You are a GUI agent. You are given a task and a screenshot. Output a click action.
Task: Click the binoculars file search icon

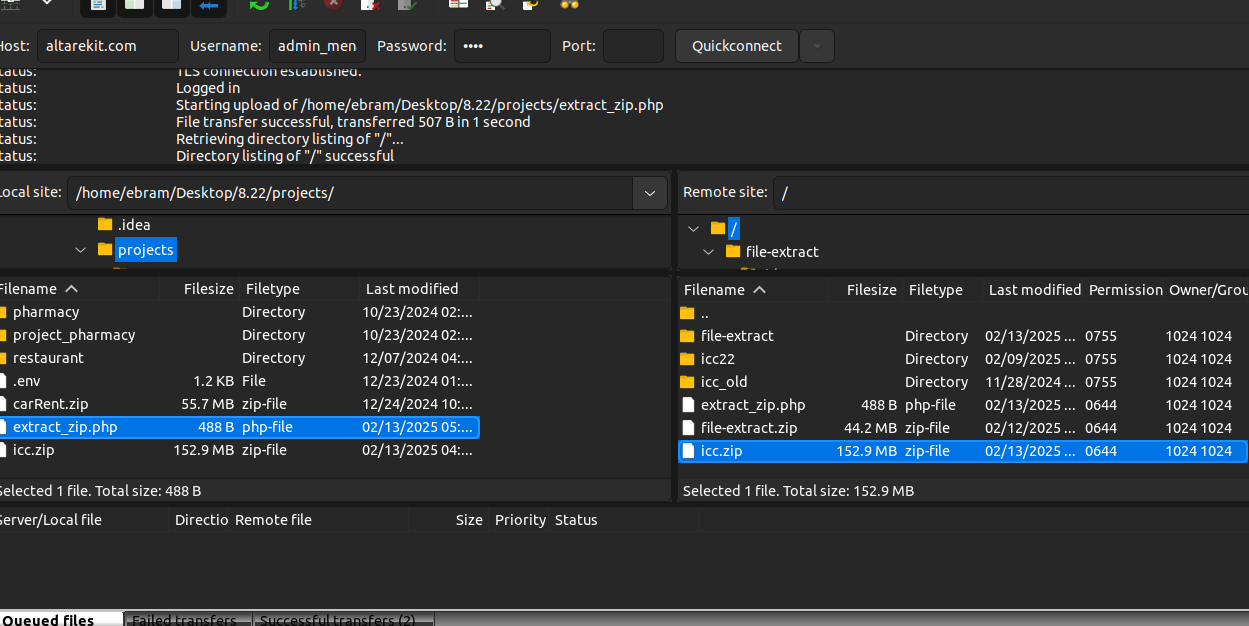click(x=569, y=5)
